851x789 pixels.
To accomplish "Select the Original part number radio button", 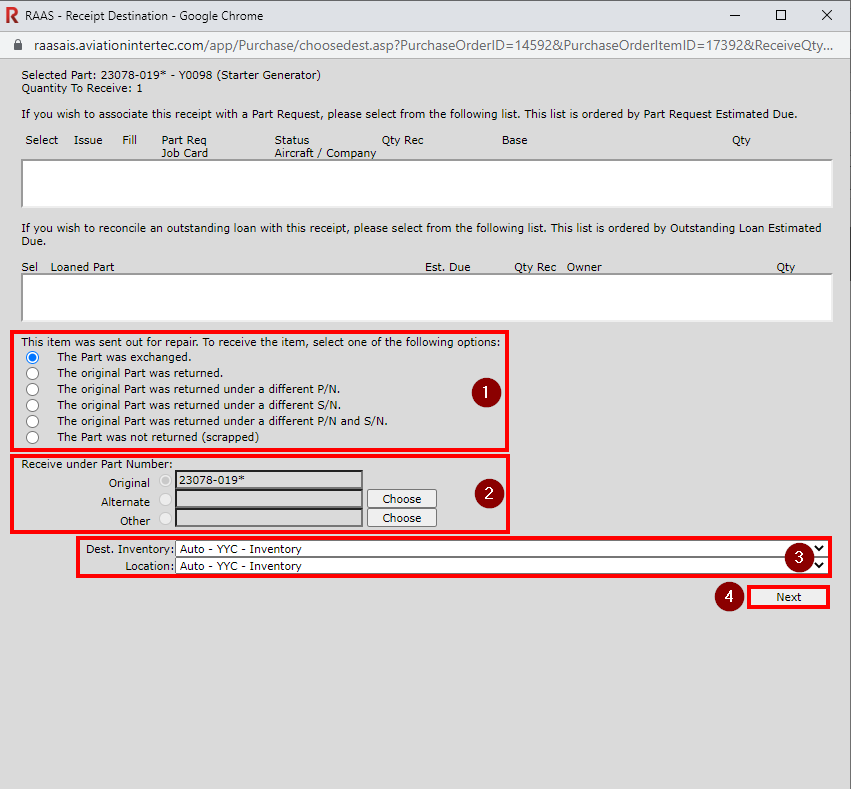I will [x=164, y=481].
